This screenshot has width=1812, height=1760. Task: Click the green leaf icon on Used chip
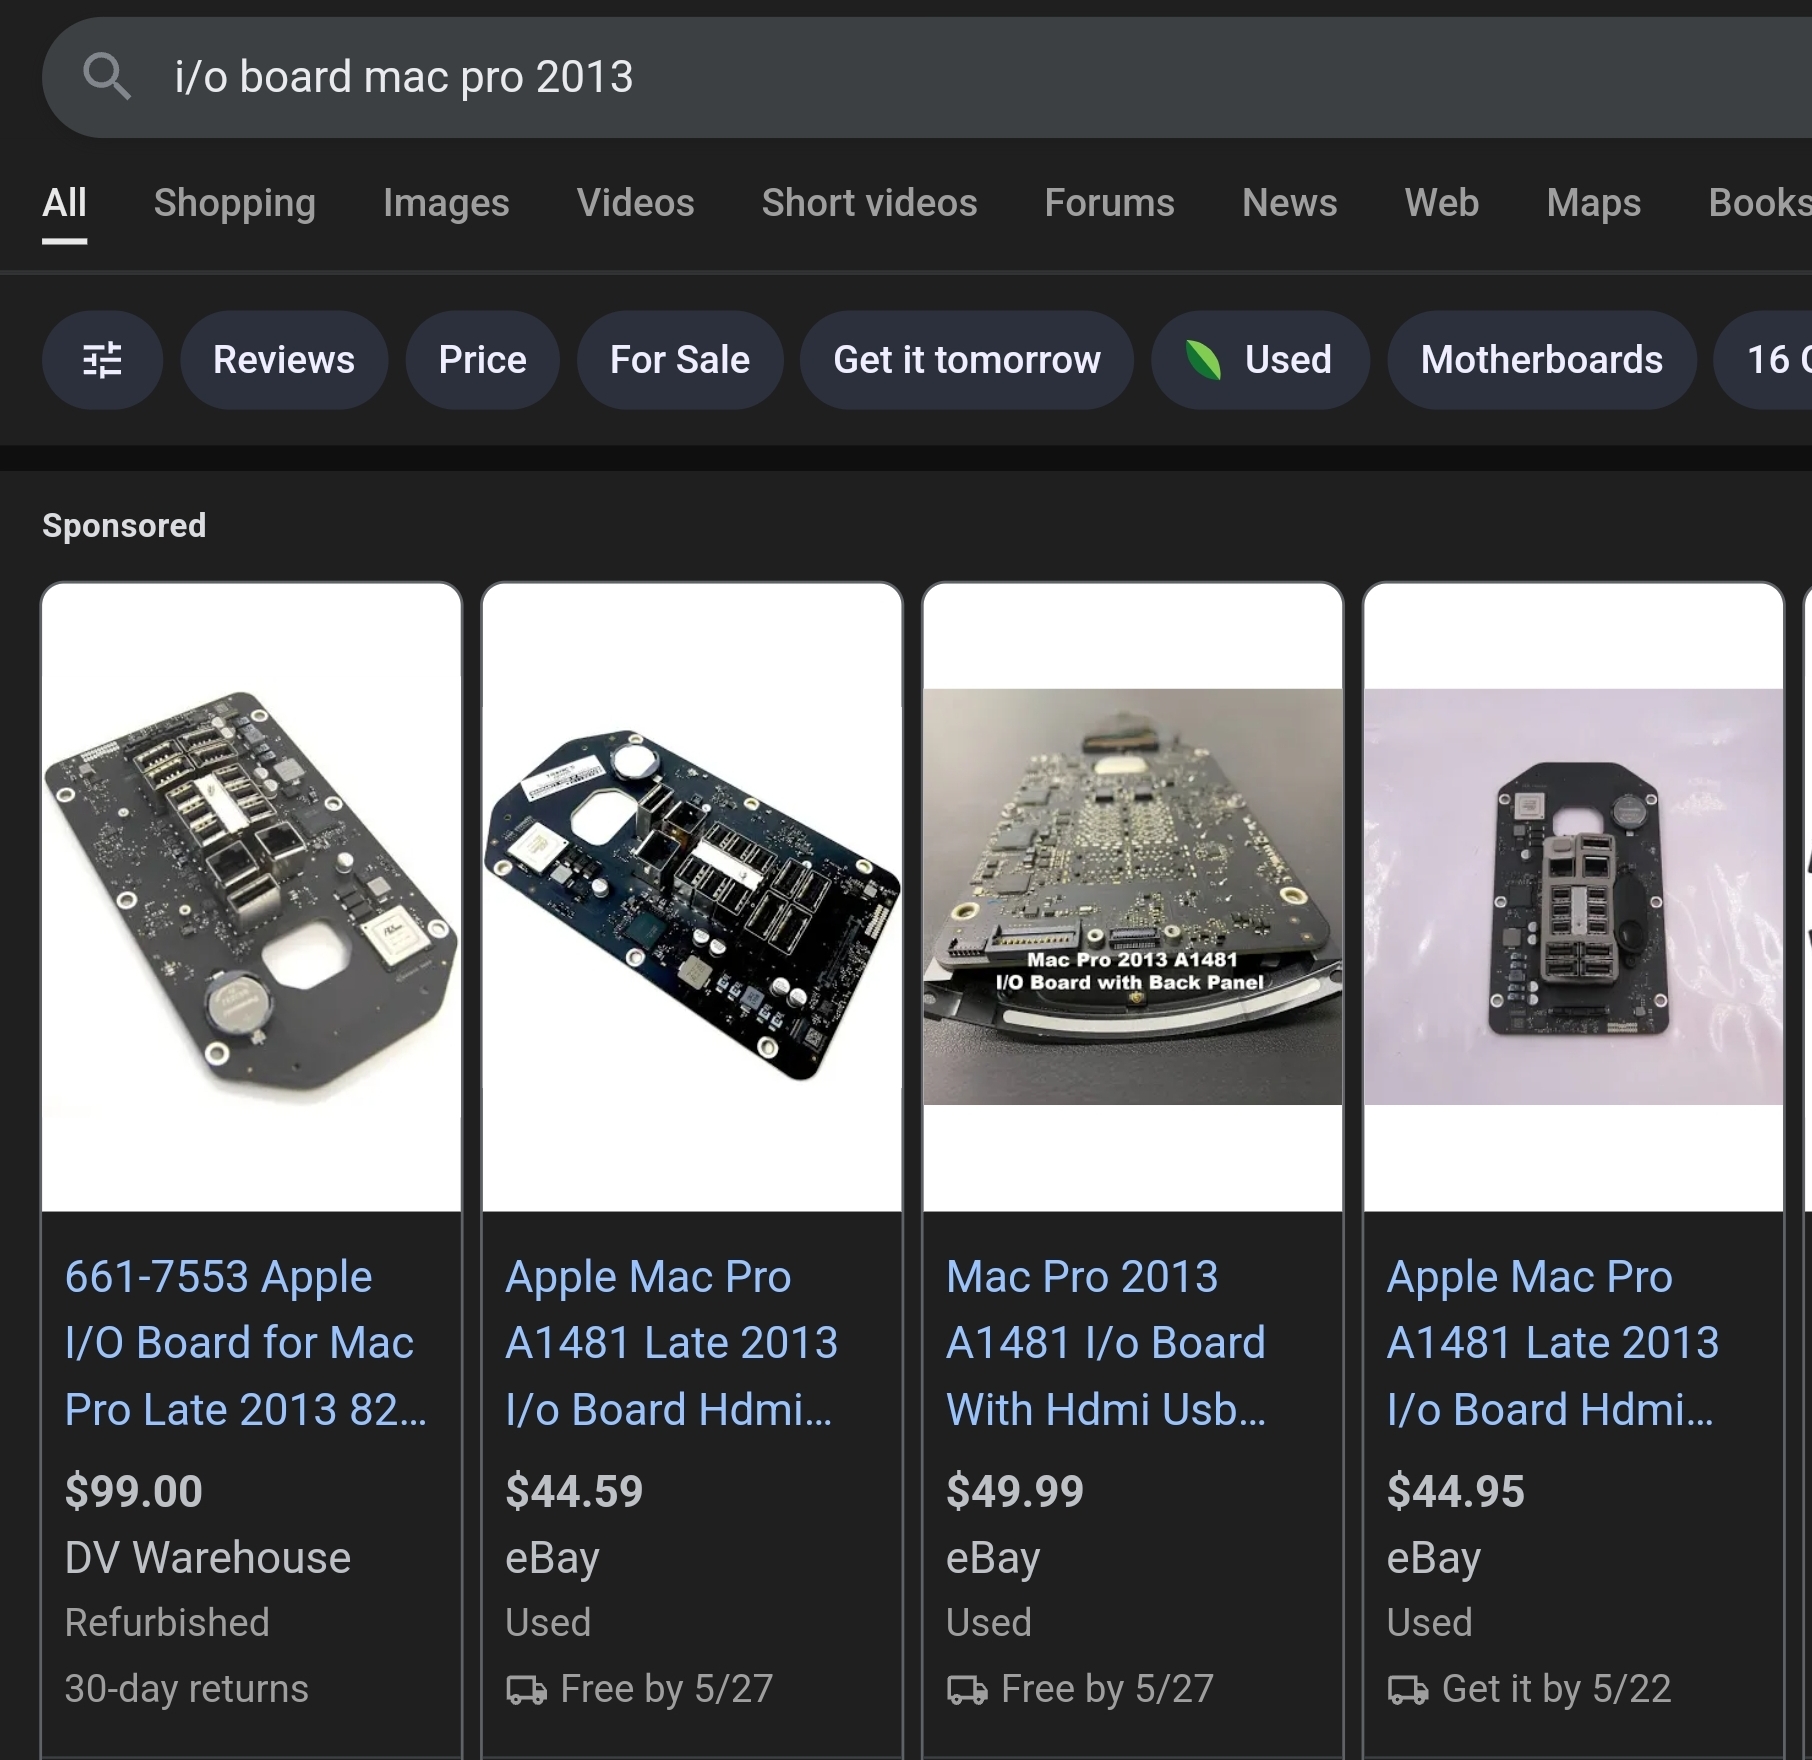coord(1203,360)
